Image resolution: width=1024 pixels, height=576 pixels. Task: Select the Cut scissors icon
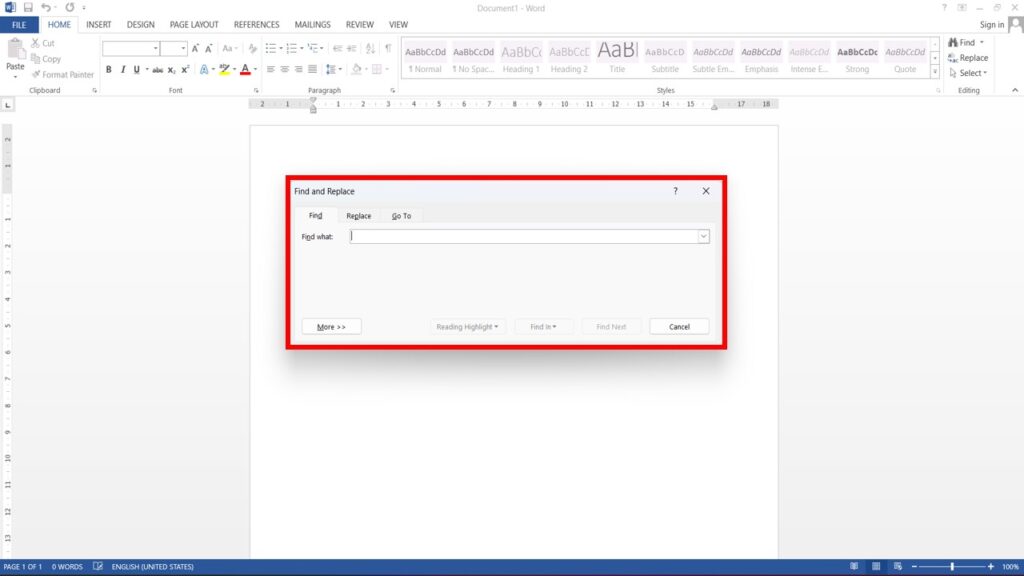(x=36, y=43)
